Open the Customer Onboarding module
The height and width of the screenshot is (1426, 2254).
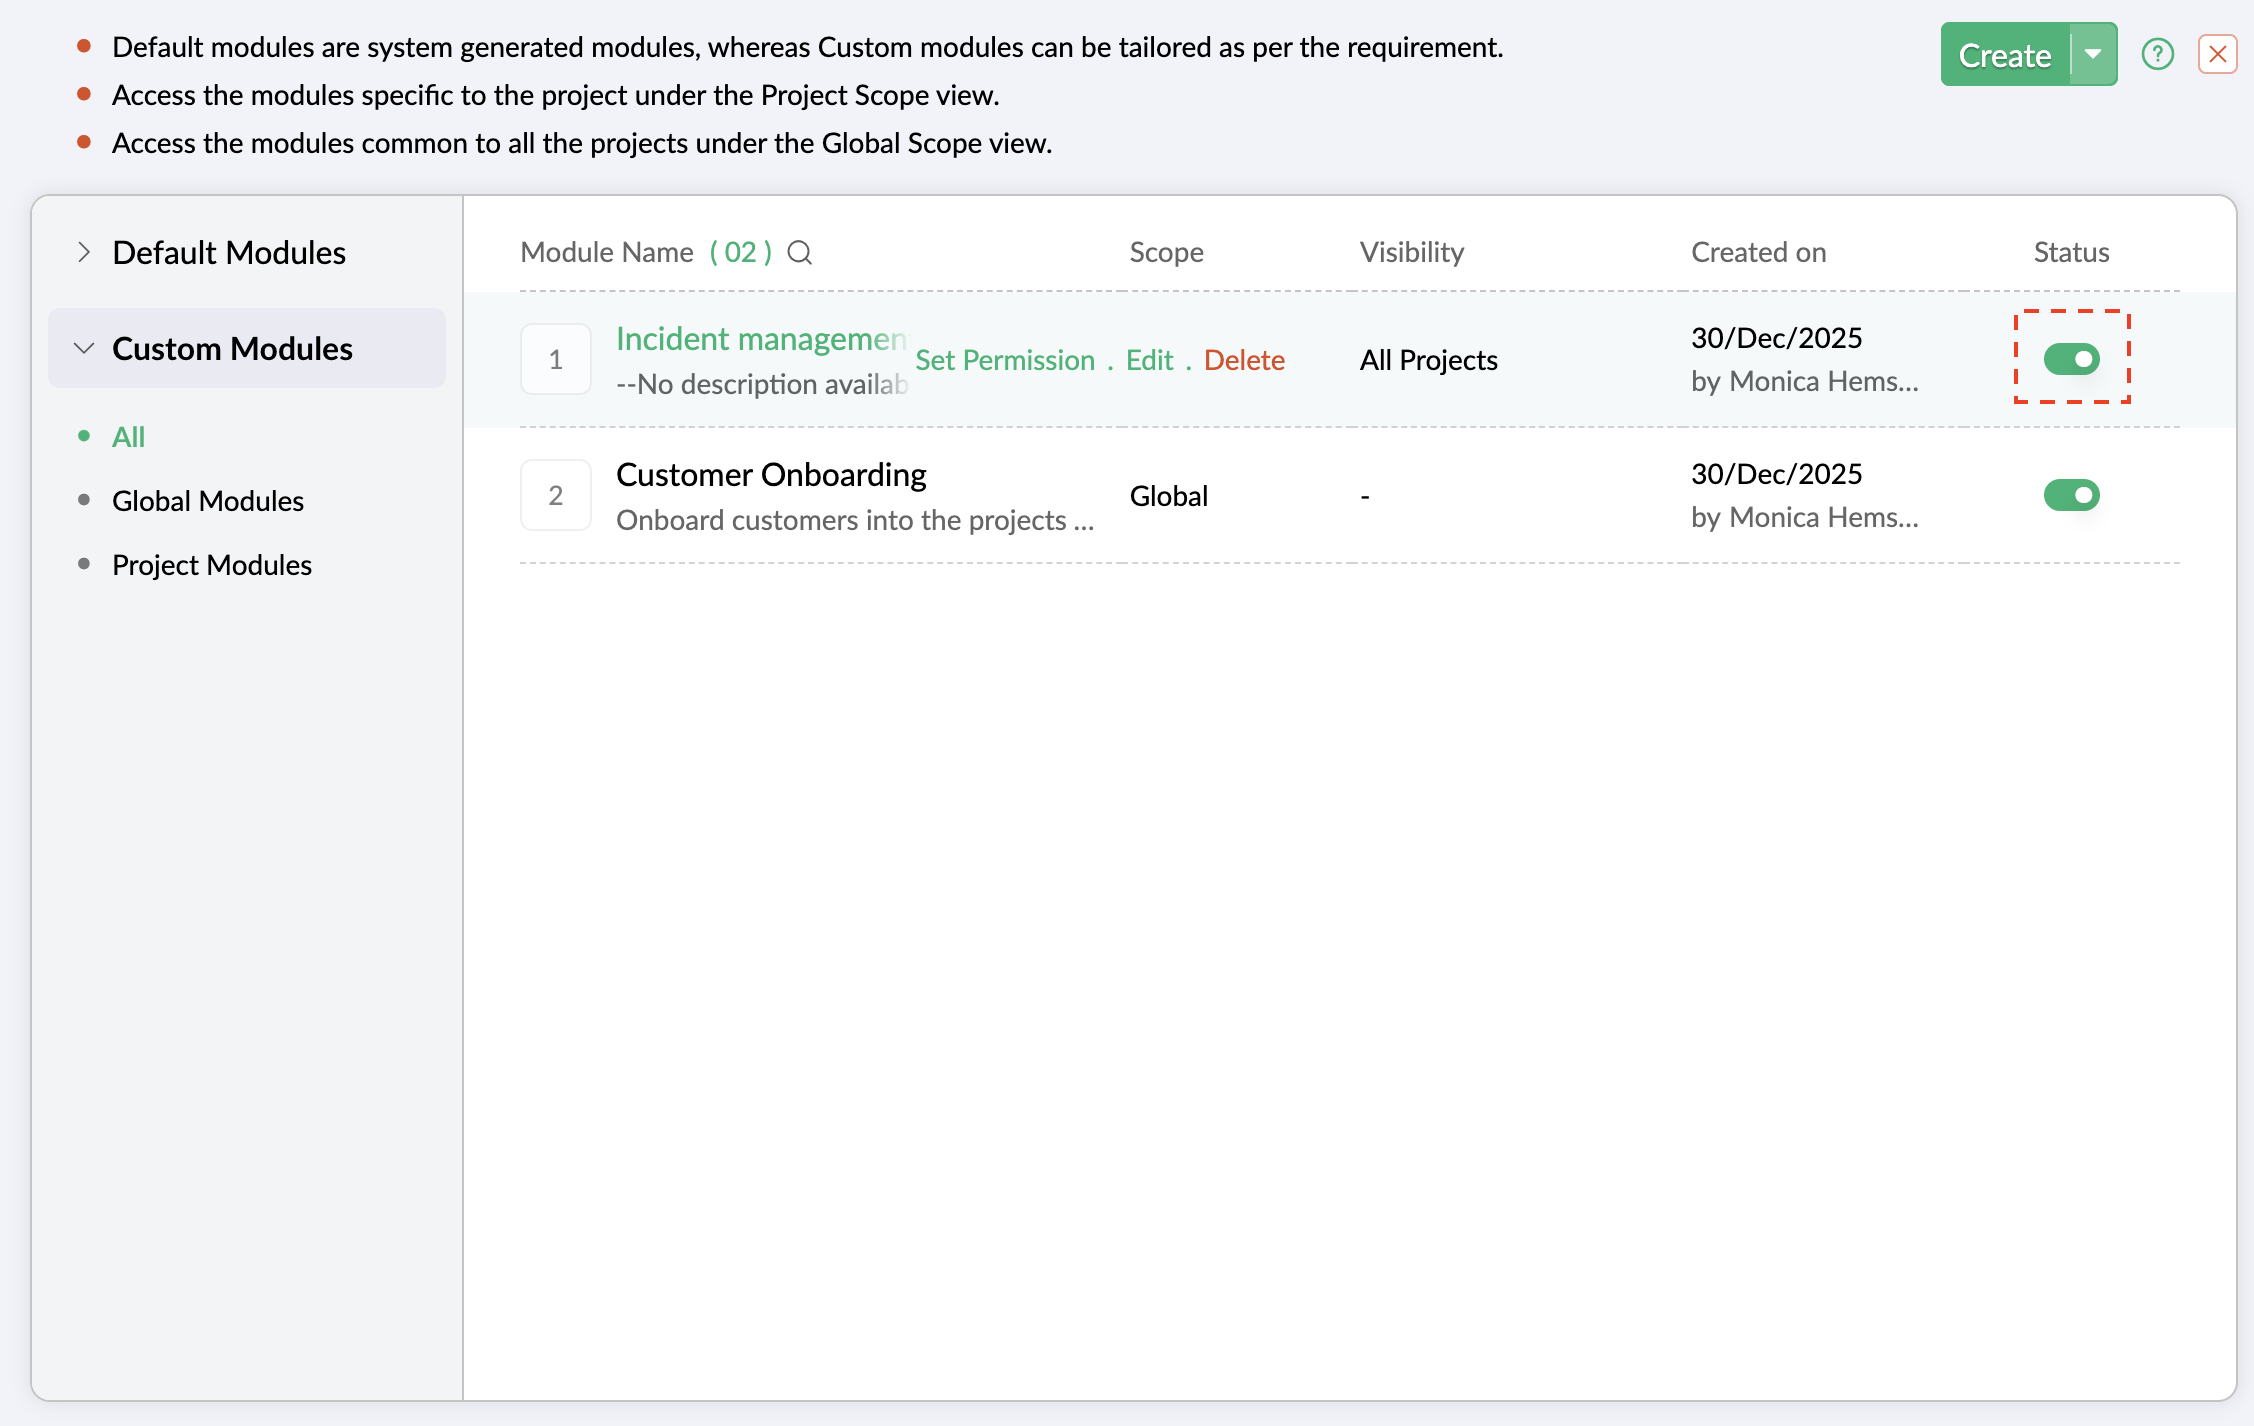click(771, 475)
